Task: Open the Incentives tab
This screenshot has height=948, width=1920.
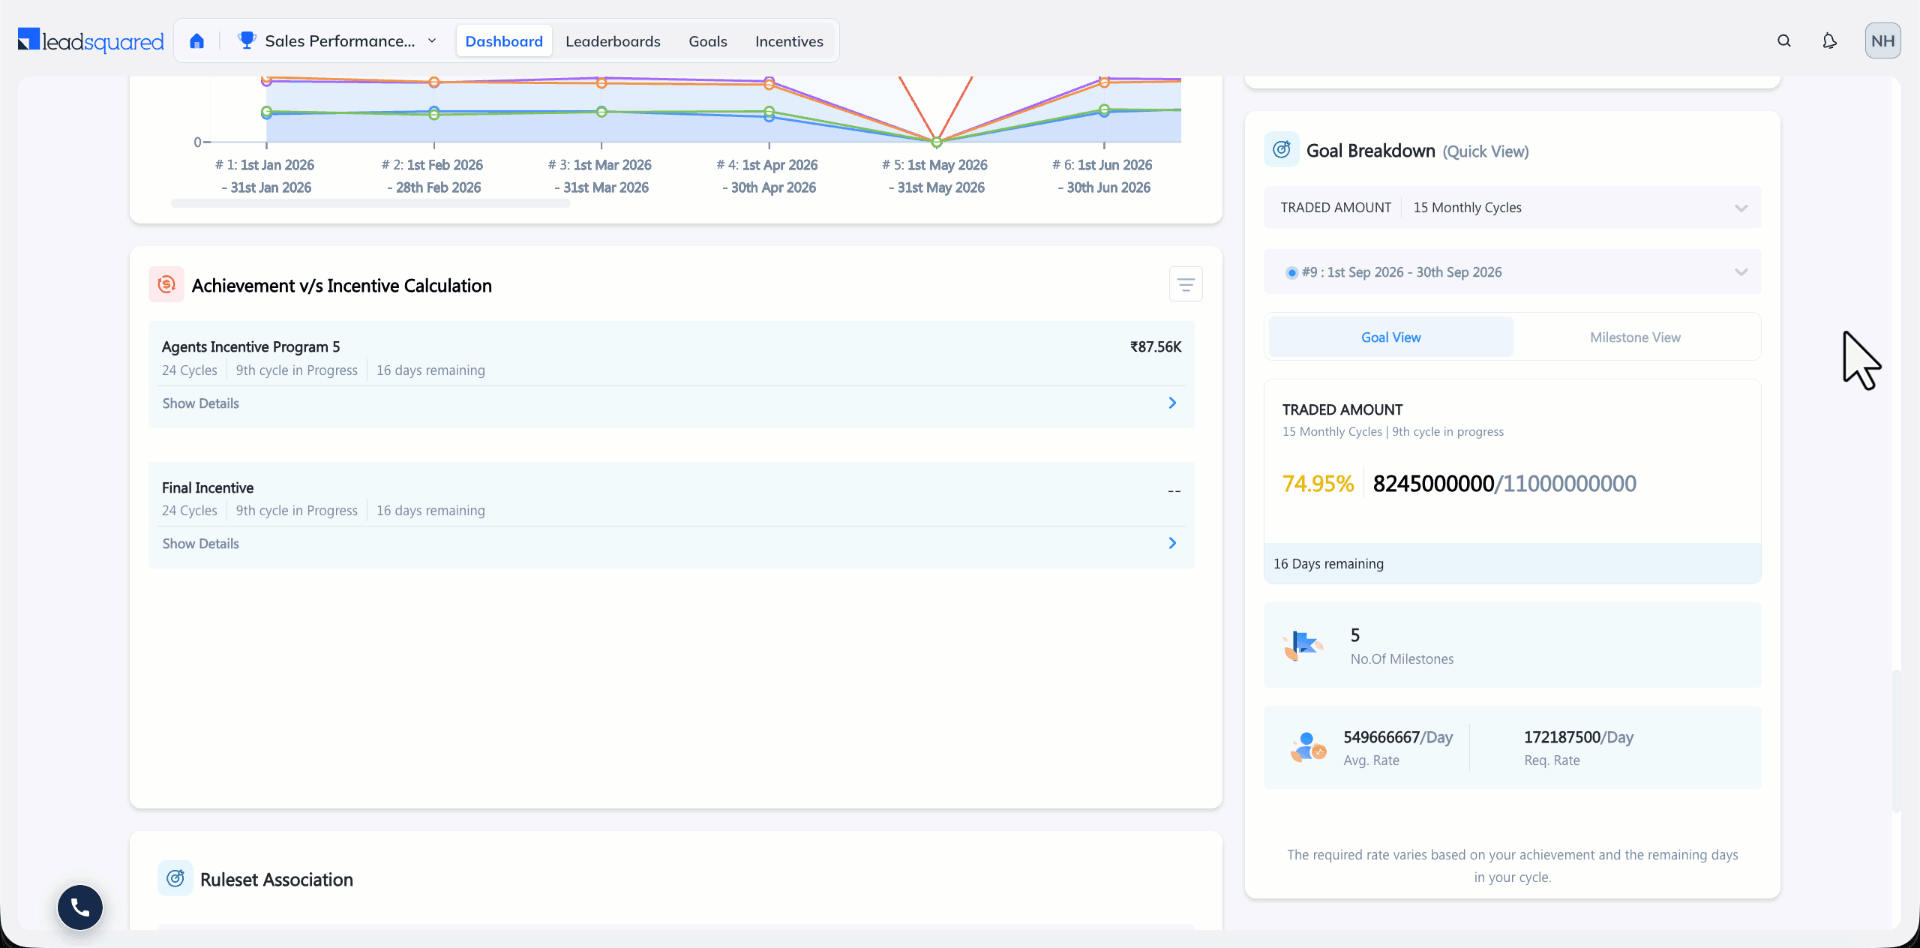Action: click(x=789, y=41)
